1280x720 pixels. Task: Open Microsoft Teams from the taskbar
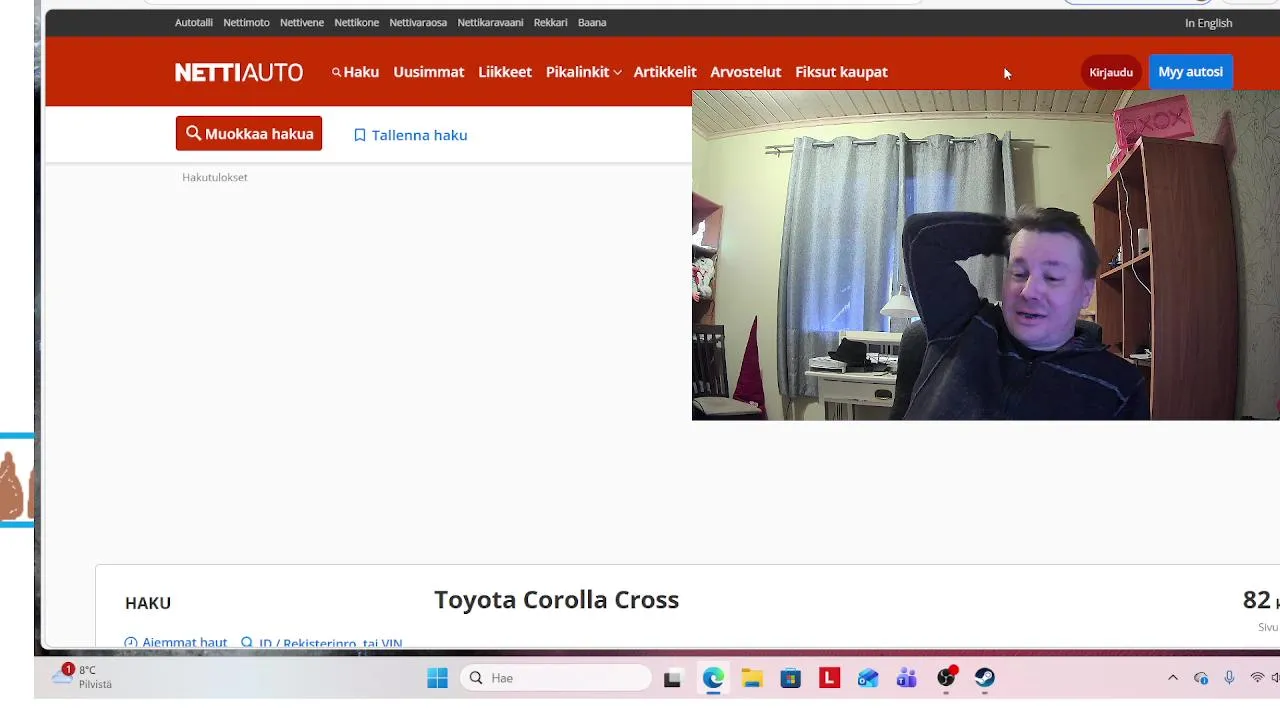907,678
